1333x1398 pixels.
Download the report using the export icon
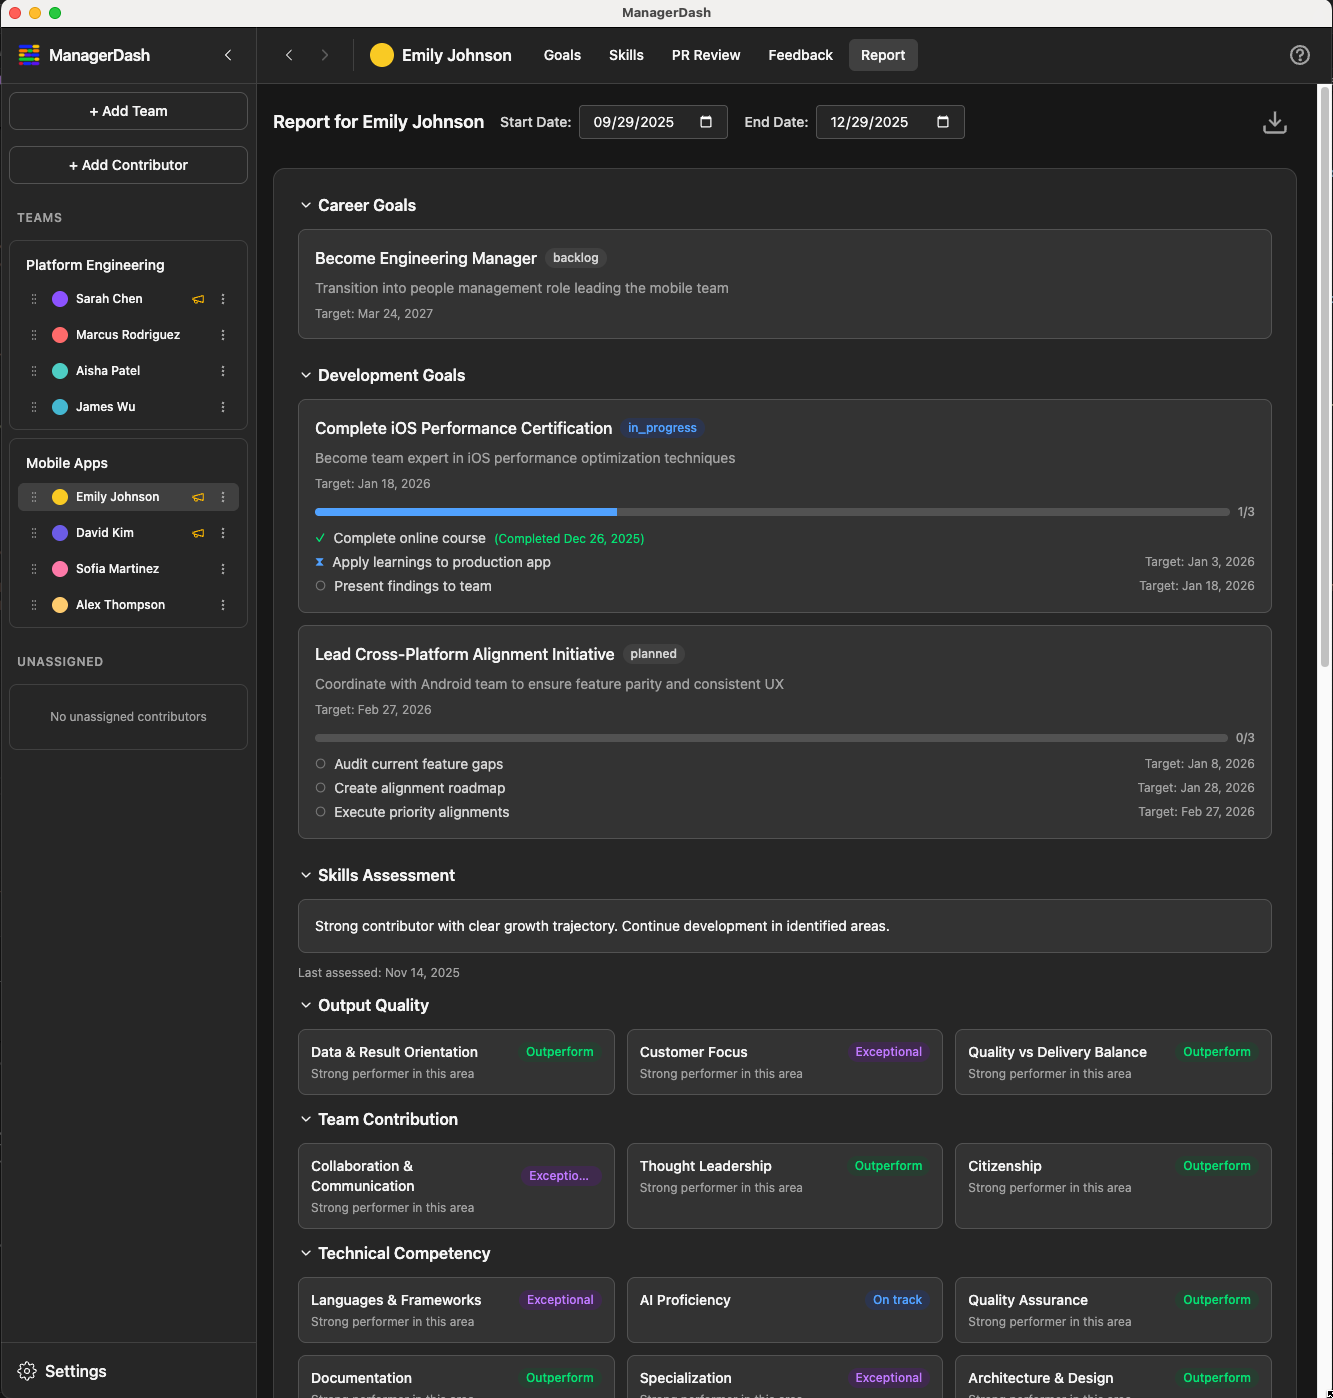pos(1274,122)
